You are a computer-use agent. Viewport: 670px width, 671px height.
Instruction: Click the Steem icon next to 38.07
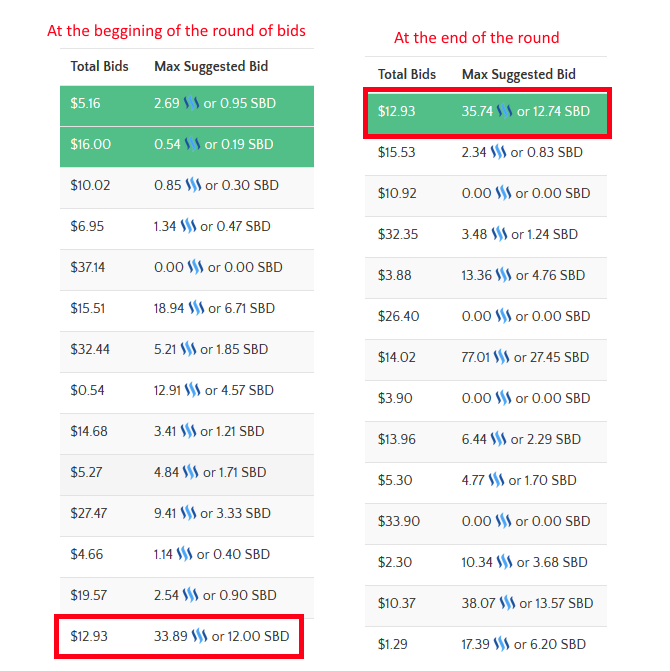click(507, 603)
